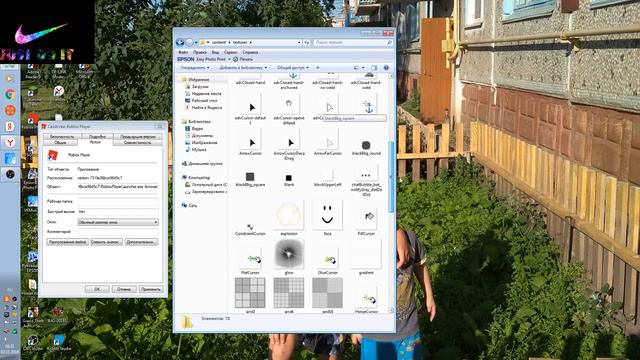Open the Explorer help question-mark icon

coord(386,68)
